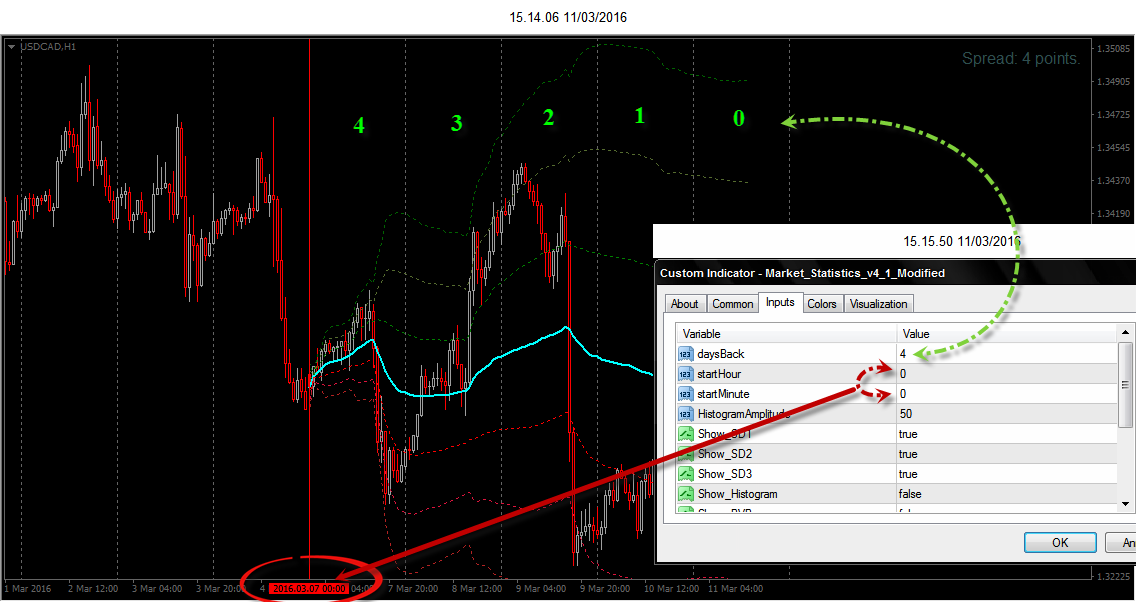Image resolution: width=1136 pixels, height=602 pixels.
Task: Click the boolean icon beside Show_SD2
Action: [685, 454]
